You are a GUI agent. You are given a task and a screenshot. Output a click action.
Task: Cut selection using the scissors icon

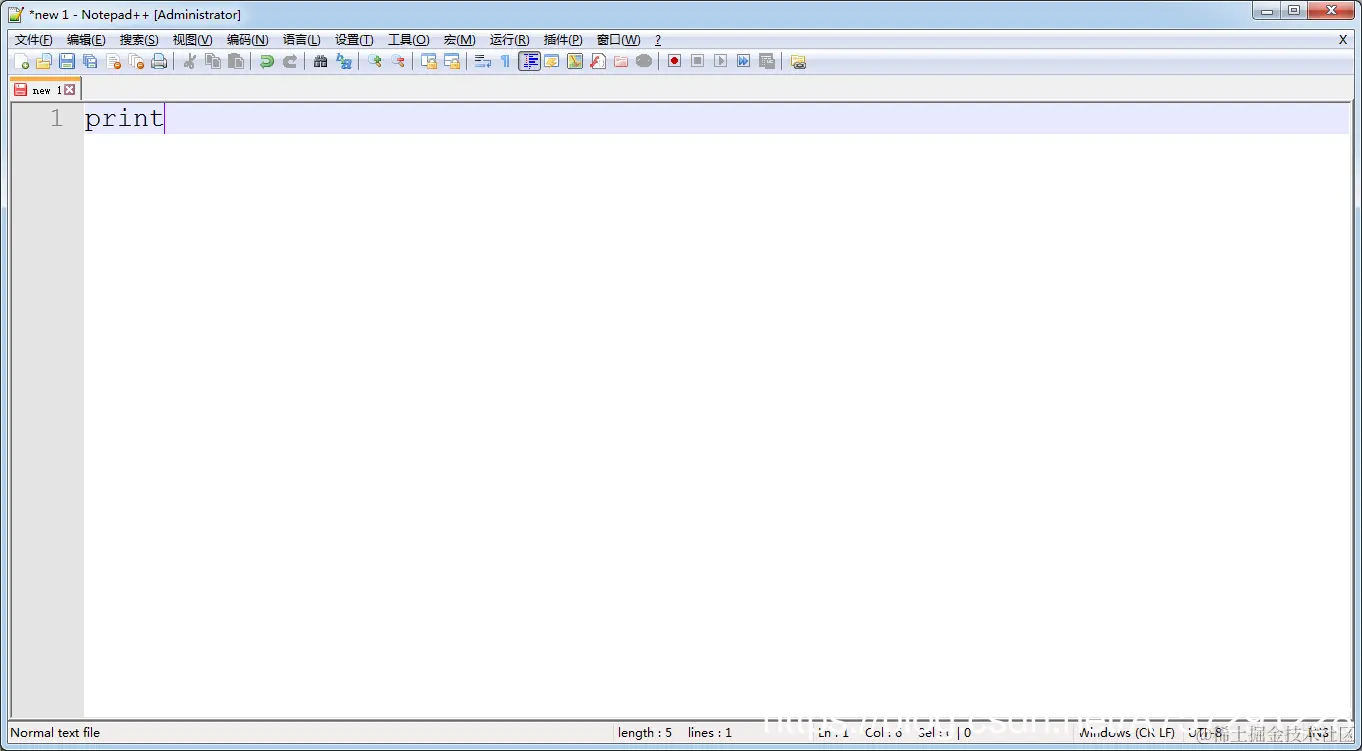[x=190, y=61]
